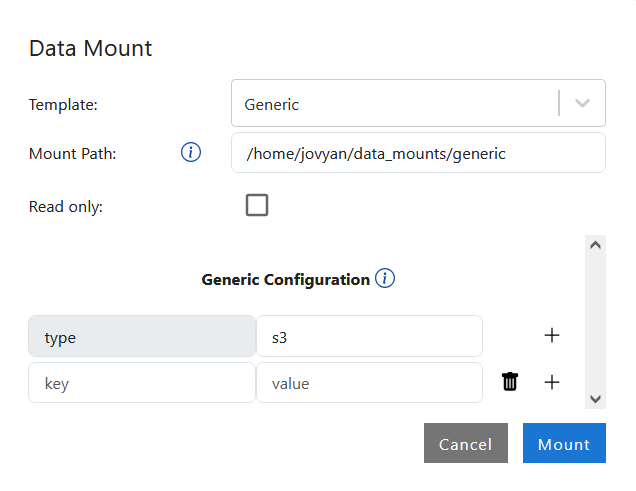This screenshot has height=491, width=636.
Task: Focus the s3 value input field
Action: 370,337
